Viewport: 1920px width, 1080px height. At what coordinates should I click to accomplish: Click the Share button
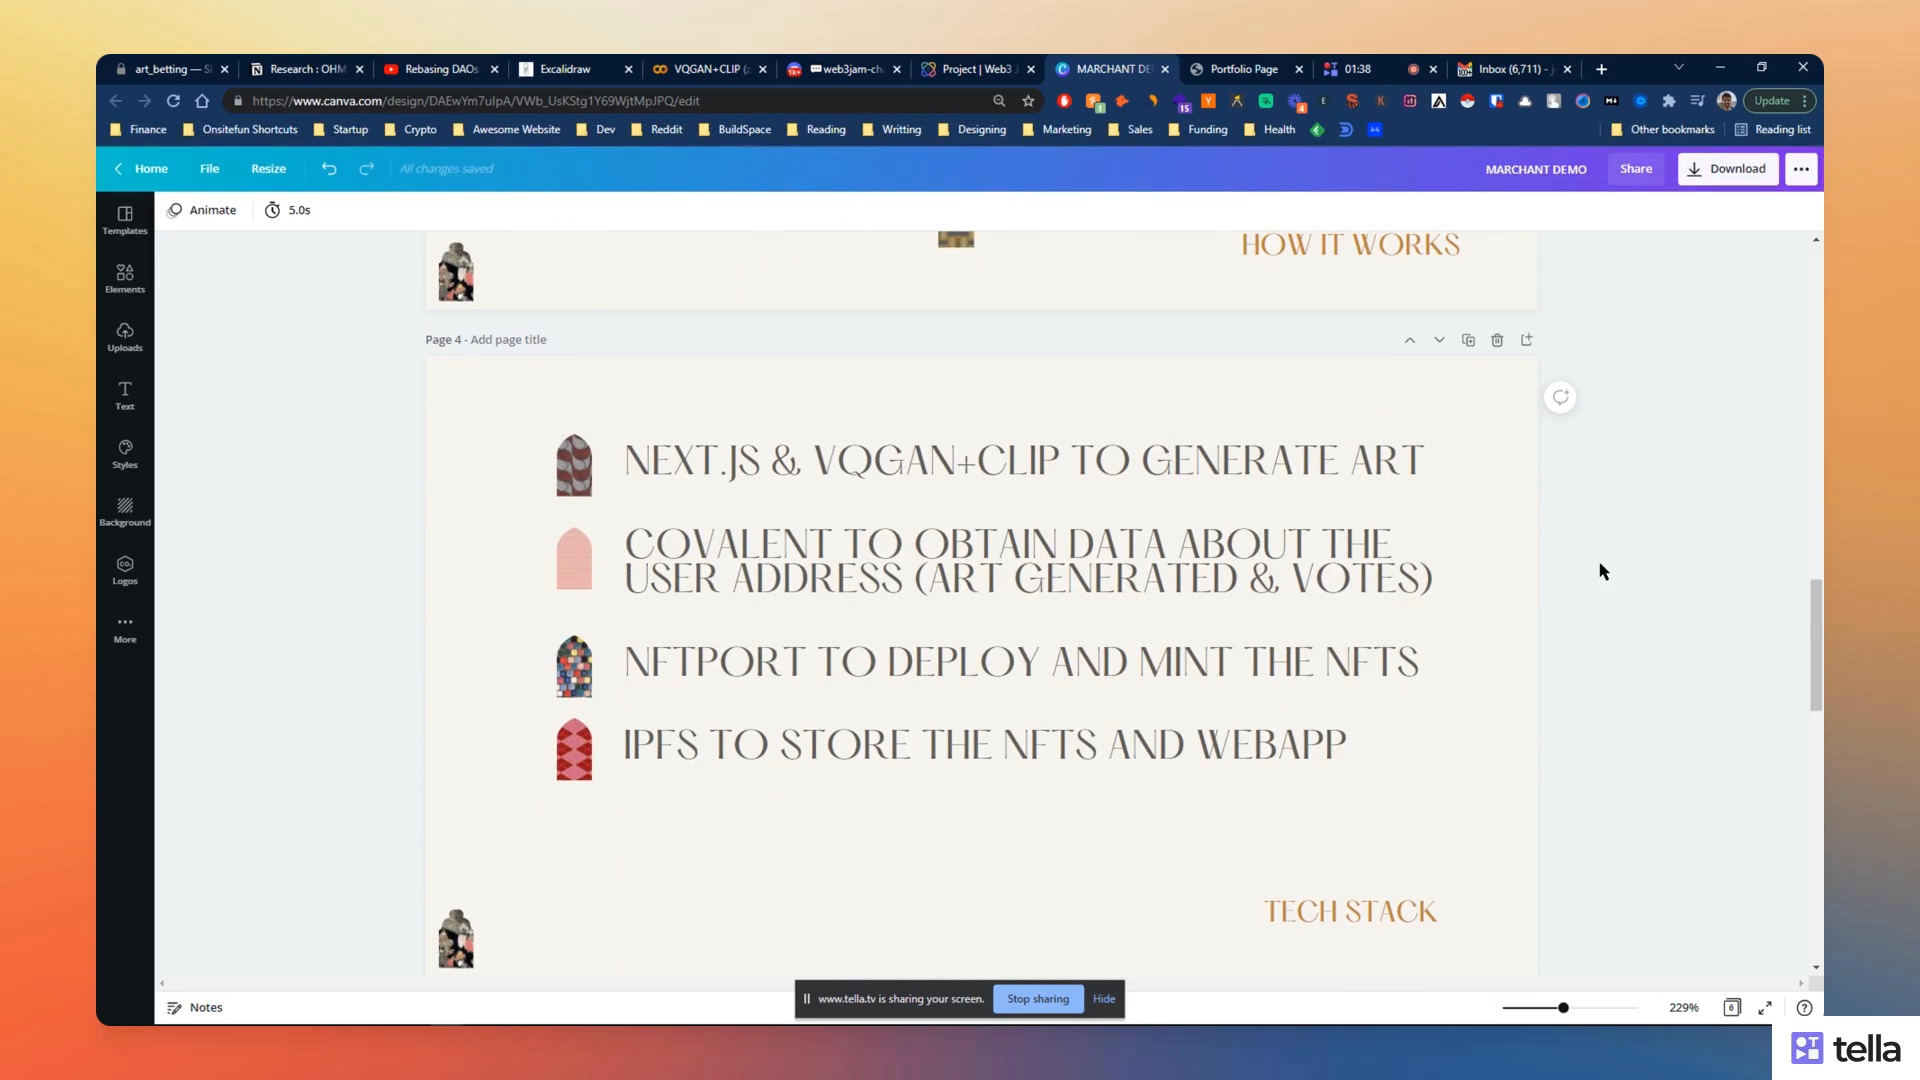[x=1636, y=169]
